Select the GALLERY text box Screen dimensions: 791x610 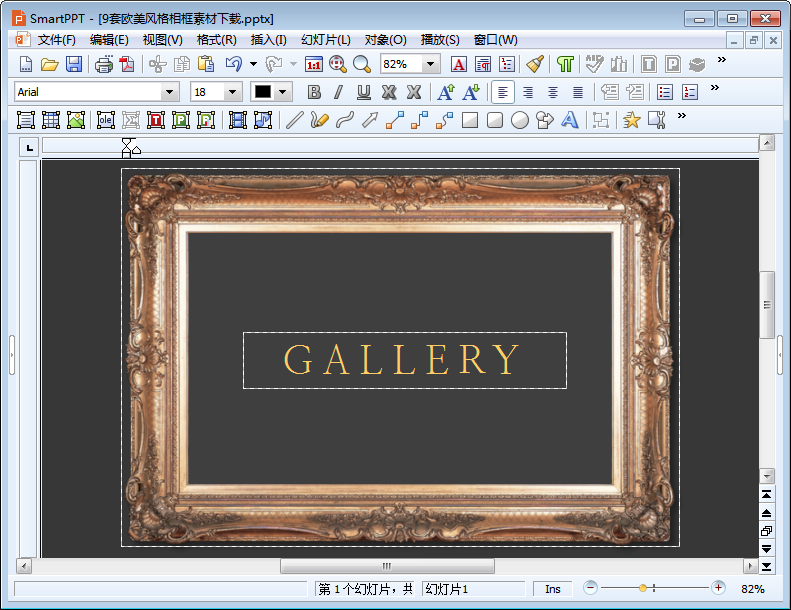(x=405, y=360)
